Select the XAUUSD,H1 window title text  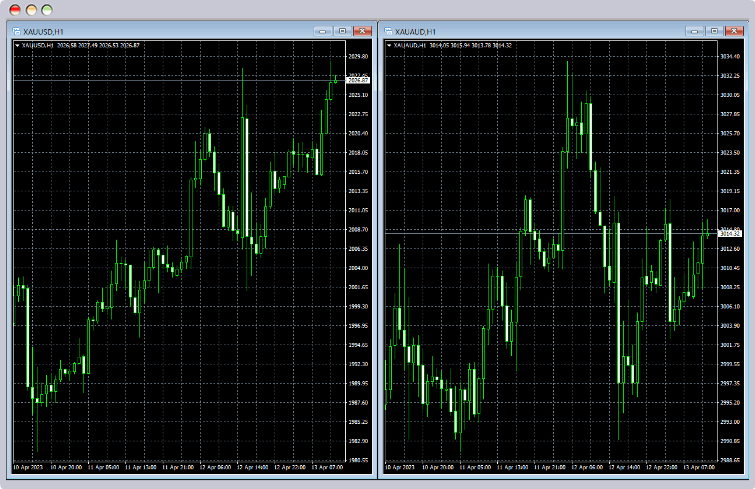[x=43, y=32]
